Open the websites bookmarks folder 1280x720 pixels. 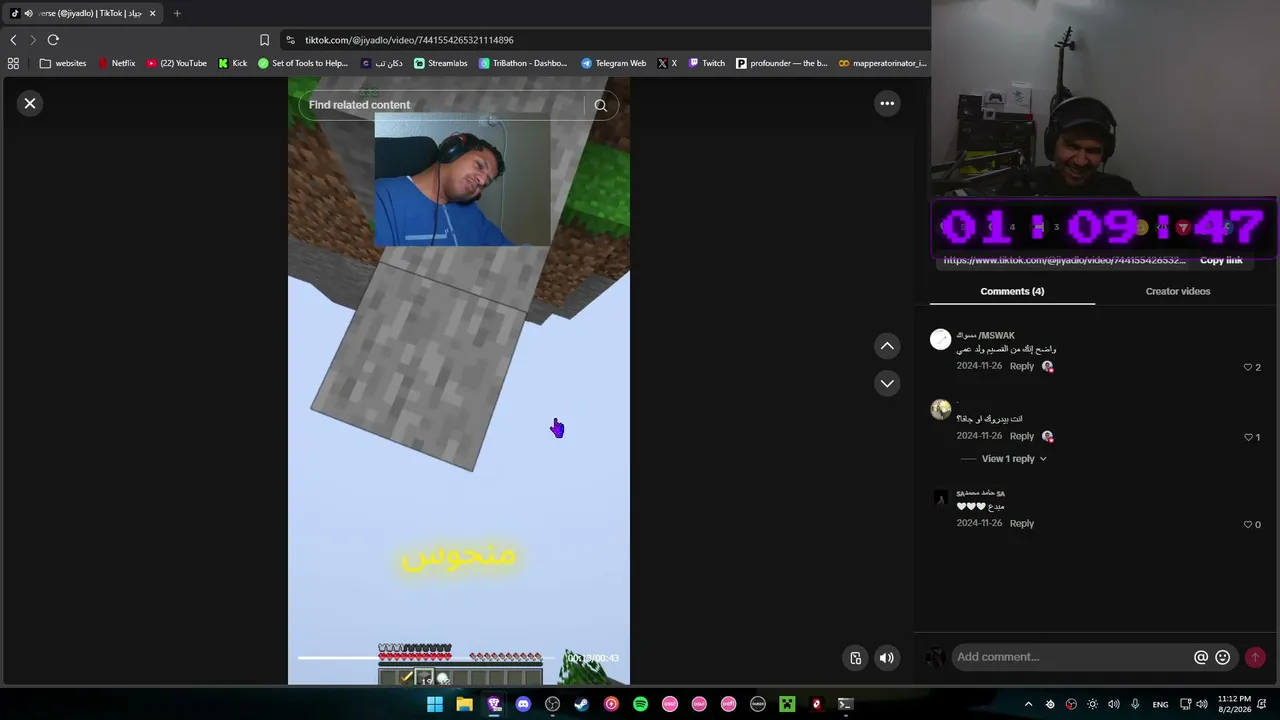[63, 63]
